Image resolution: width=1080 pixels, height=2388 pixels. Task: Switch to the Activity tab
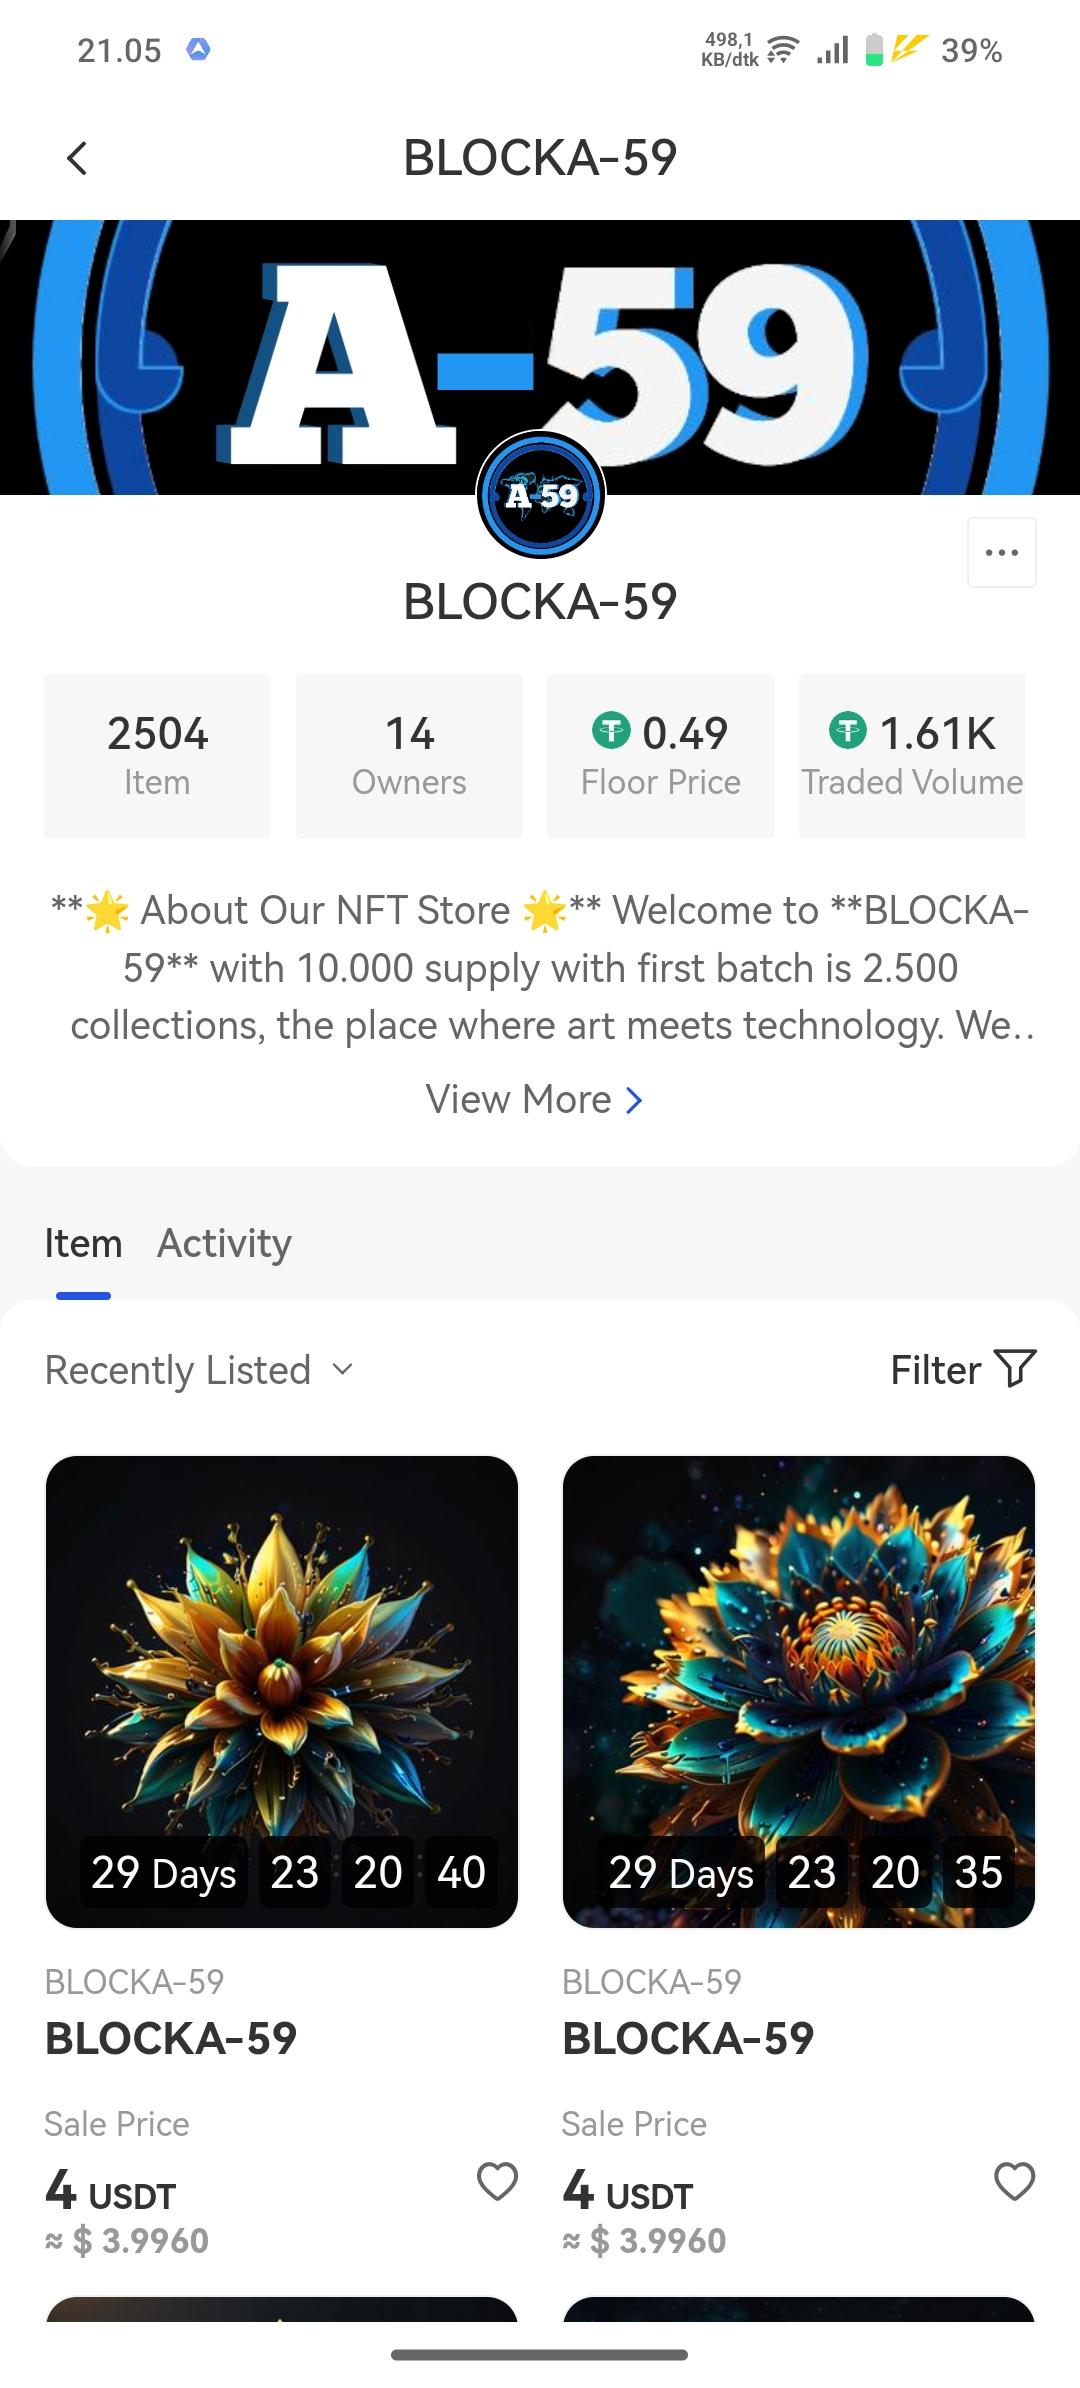click(224, 1244)
